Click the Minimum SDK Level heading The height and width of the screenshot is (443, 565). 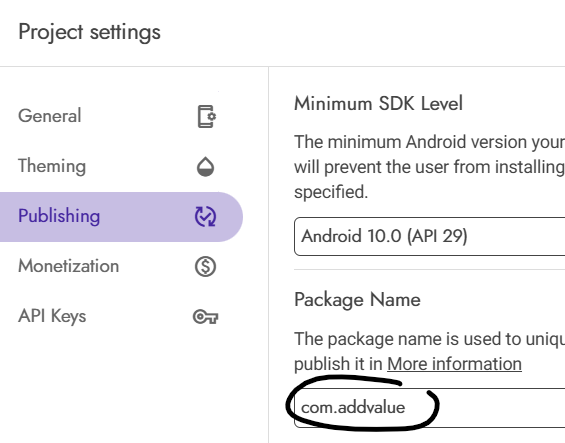pyautogui.click(x=378, y=103)
